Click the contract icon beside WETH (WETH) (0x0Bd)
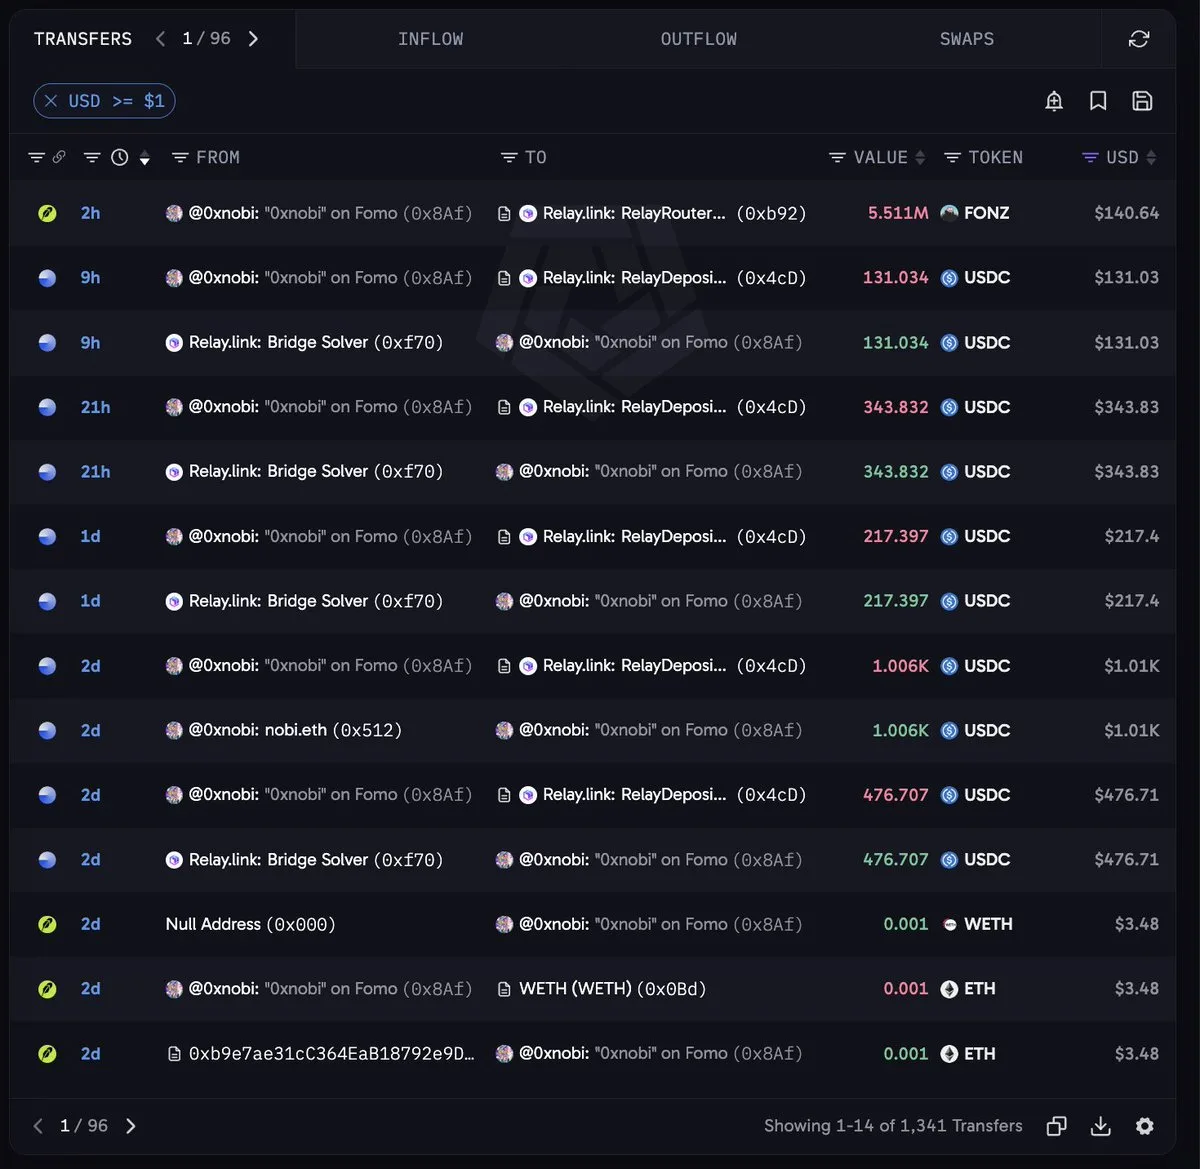The image size is (1200, 1169). 504,989
